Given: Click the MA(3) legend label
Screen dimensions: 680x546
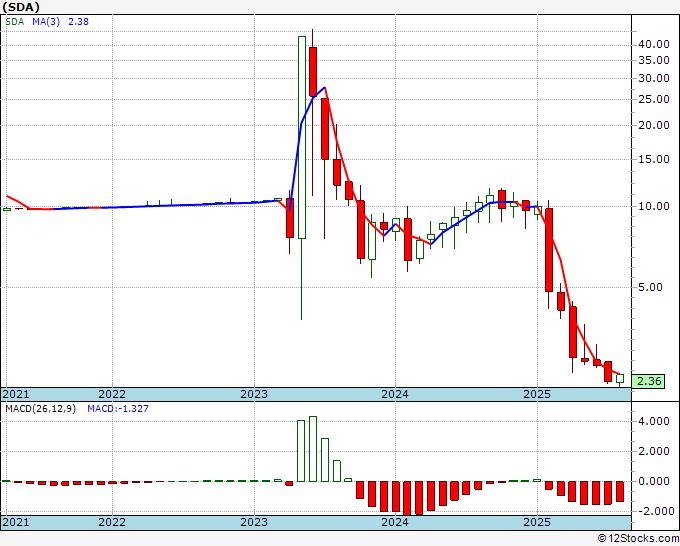Looking at the screenshot, I should [46, 22].
